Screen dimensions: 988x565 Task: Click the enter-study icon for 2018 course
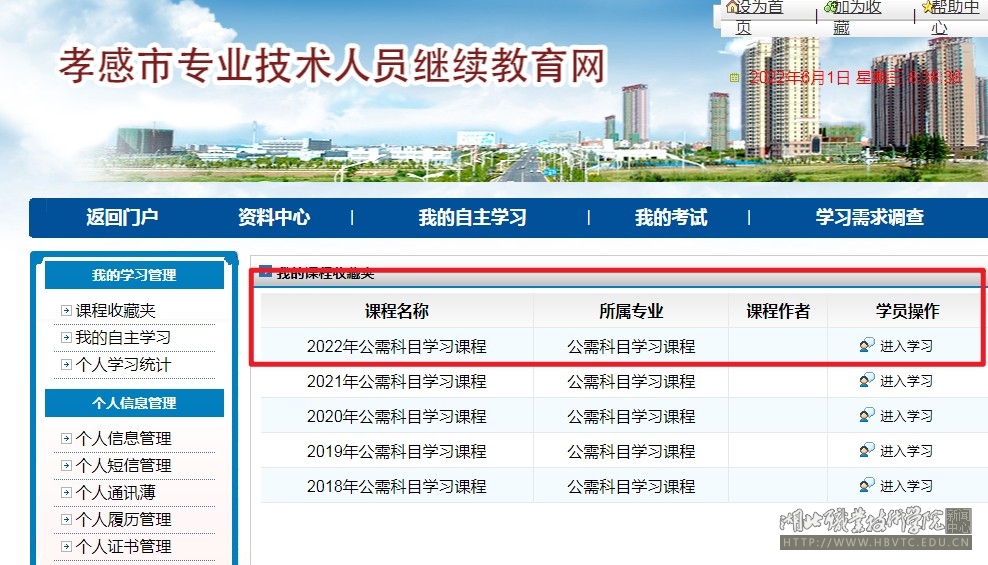pyautogui.click(x=867, y=485)
